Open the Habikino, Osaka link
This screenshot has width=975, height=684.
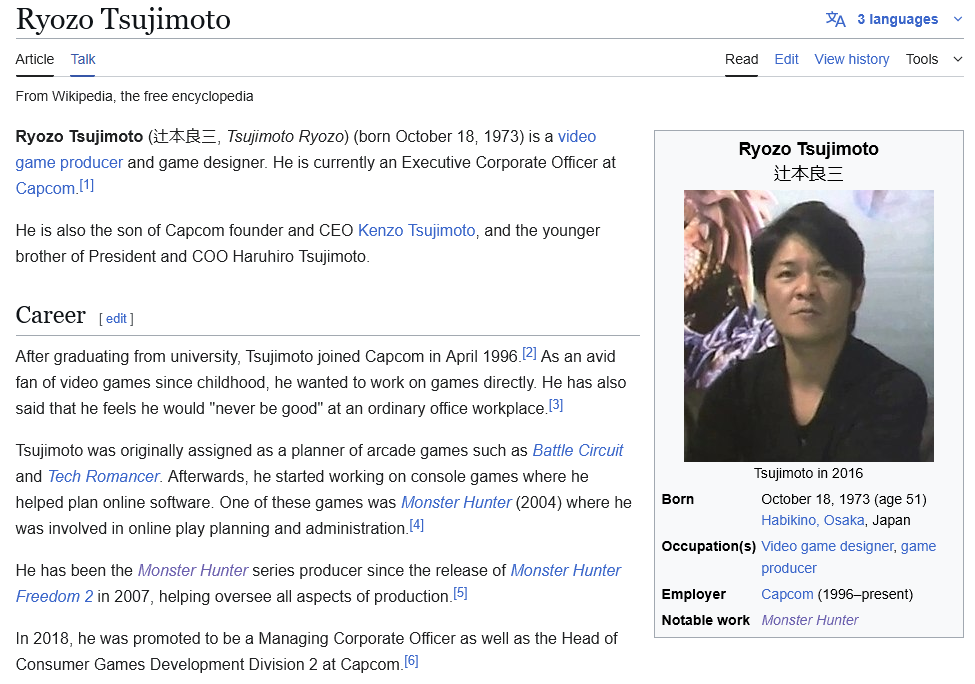click(813, 520)
